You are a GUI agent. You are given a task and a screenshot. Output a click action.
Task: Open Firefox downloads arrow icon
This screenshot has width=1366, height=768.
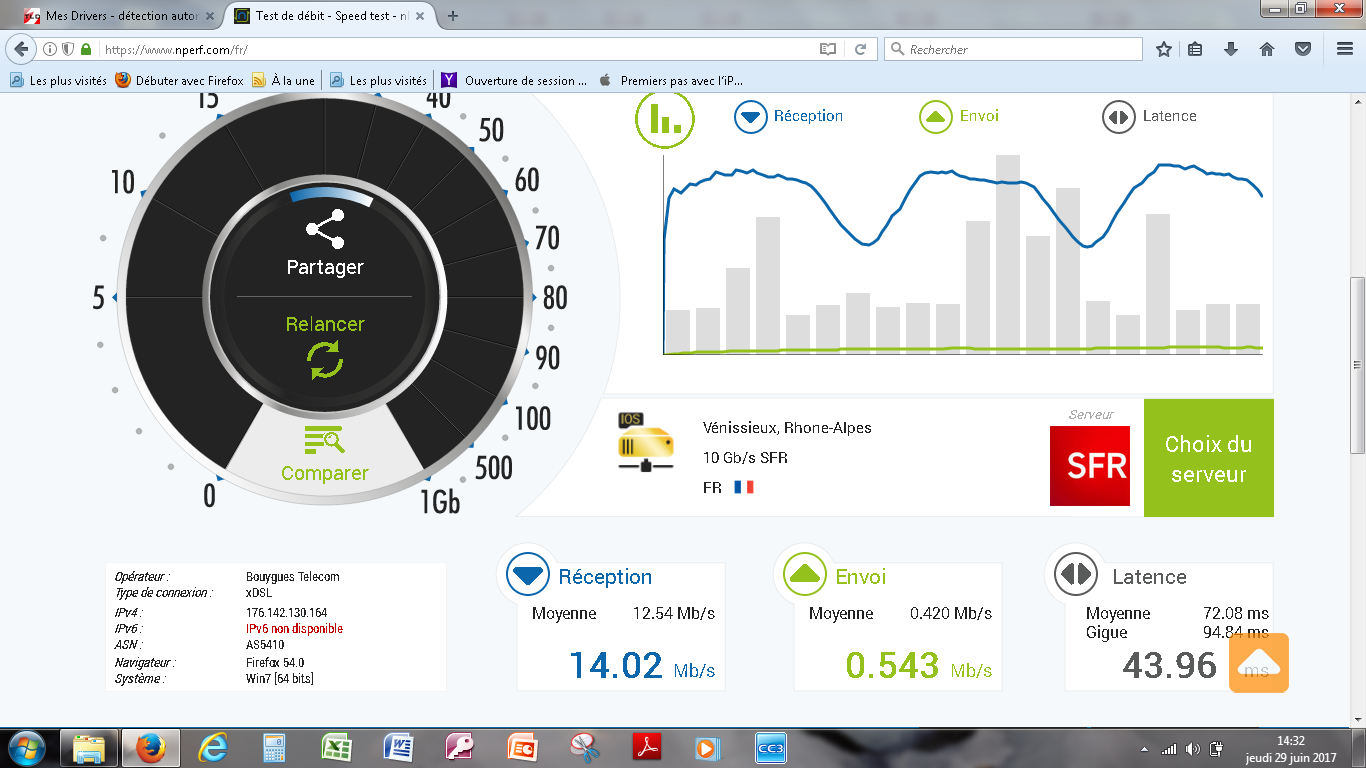pos(1231,49)
